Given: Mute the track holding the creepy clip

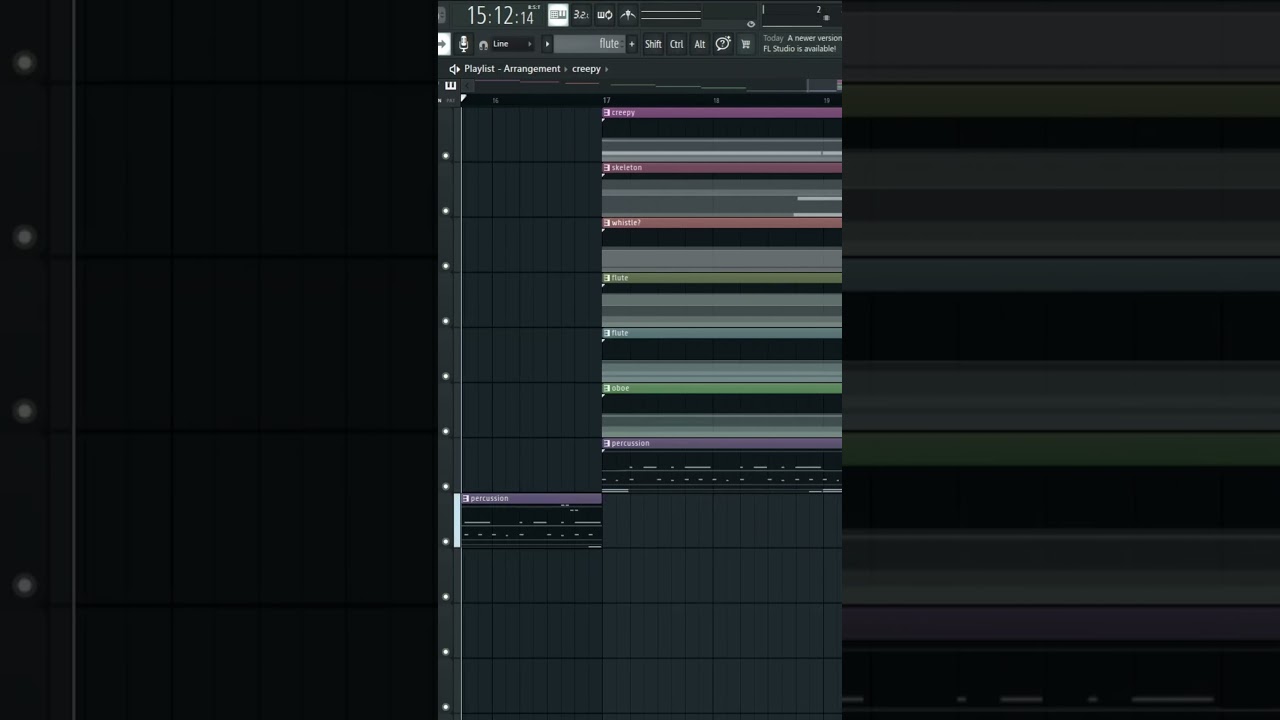Looking at the screenshot, I should [446, 156].
